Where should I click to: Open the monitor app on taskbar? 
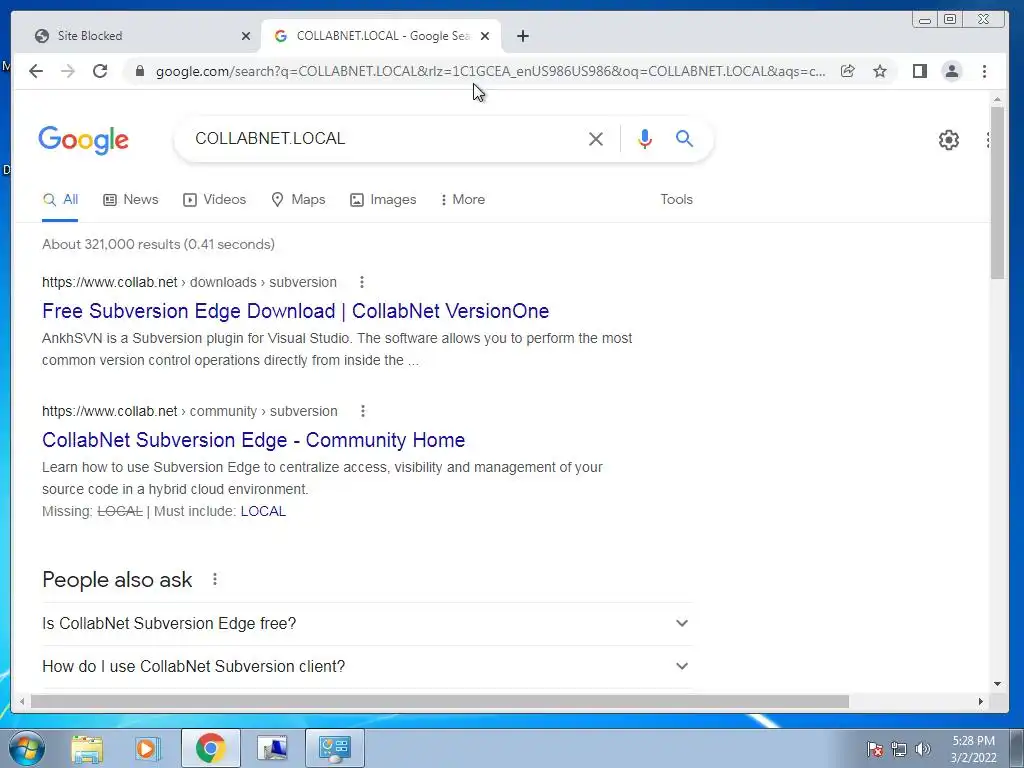(272, 748)
